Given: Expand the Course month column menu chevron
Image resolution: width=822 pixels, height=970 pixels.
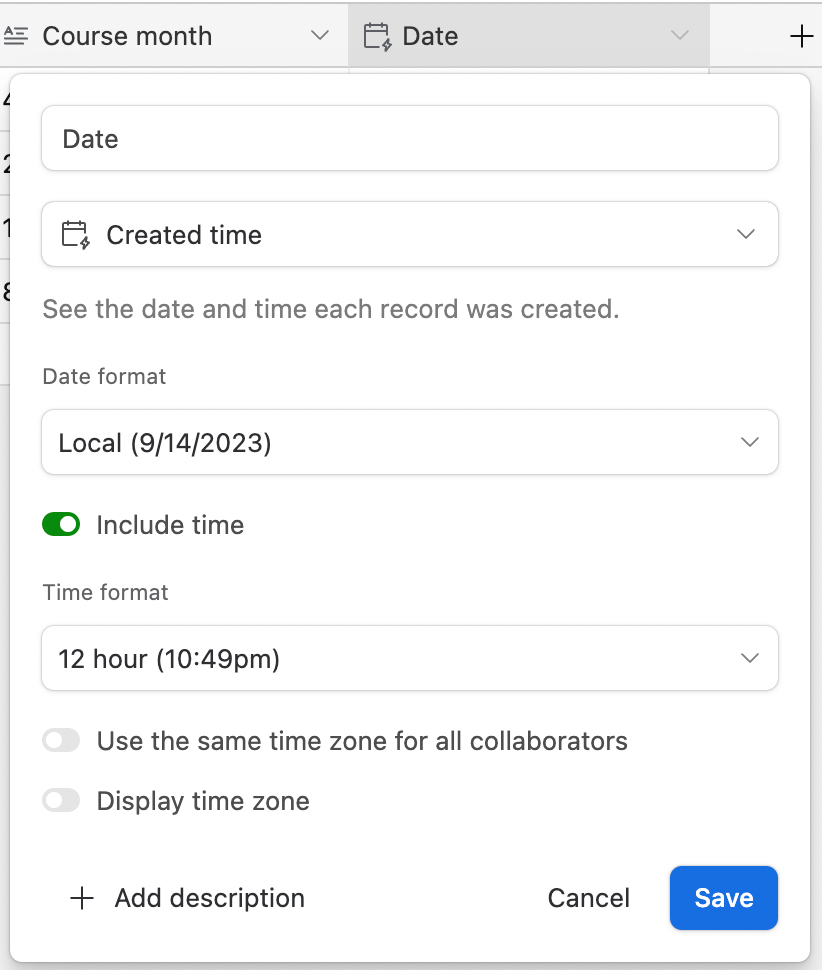Looking at the screenshot, I should 320,35.
